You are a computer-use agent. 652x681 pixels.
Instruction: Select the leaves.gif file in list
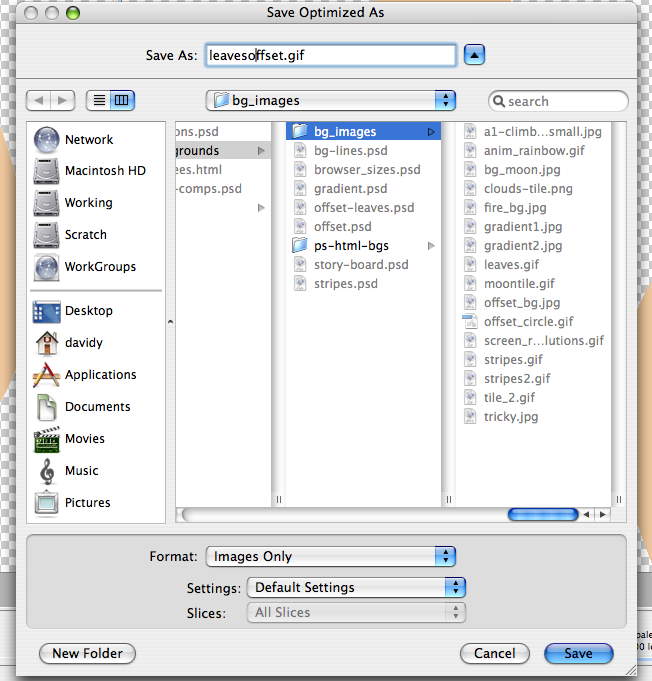coord(510,265)
